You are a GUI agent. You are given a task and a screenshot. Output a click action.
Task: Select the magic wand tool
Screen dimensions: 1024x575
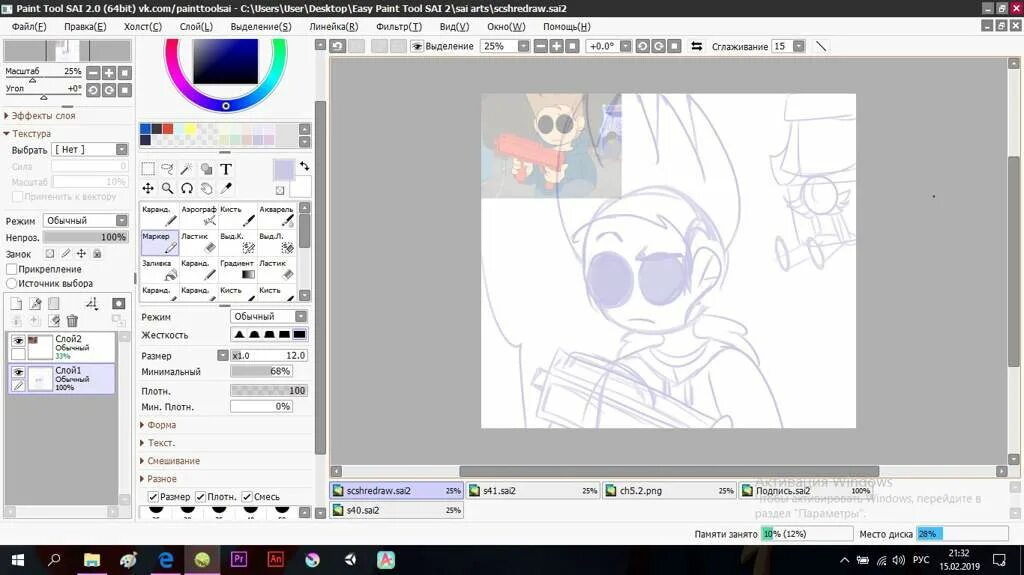click(187, 169)
